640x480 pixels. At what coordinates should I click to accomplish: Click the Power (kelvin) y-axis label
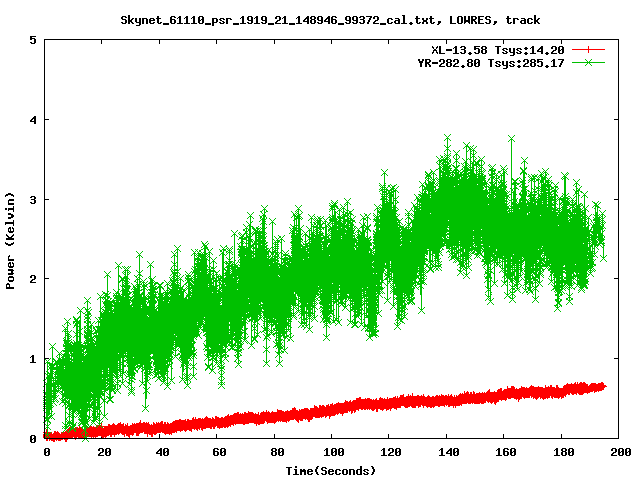(11, 240)
